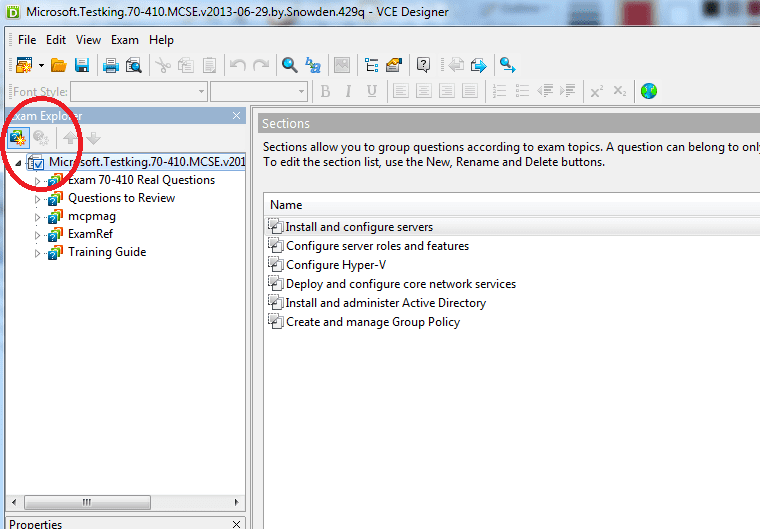
Task: Click the Paste clipboard icon
Action: coord(209,65)
